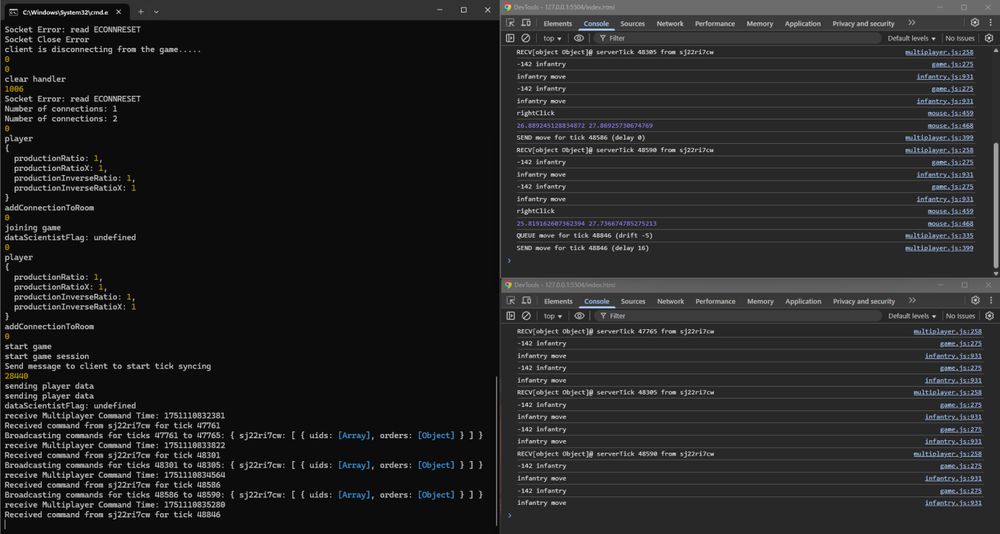Select the cmd.exe tab in the terminal window
This screenshot has height=534, width=1000.
65,11
